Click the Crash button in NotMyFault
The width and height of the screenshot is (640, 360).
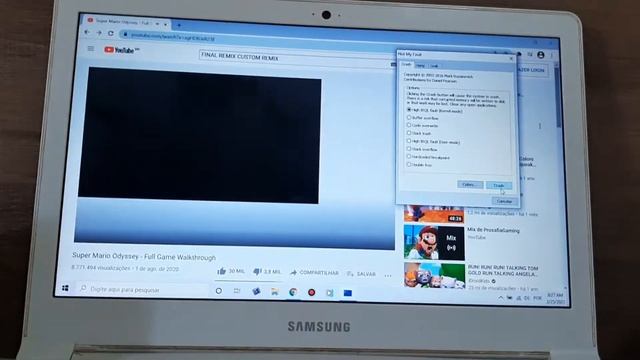coord(499,185)
